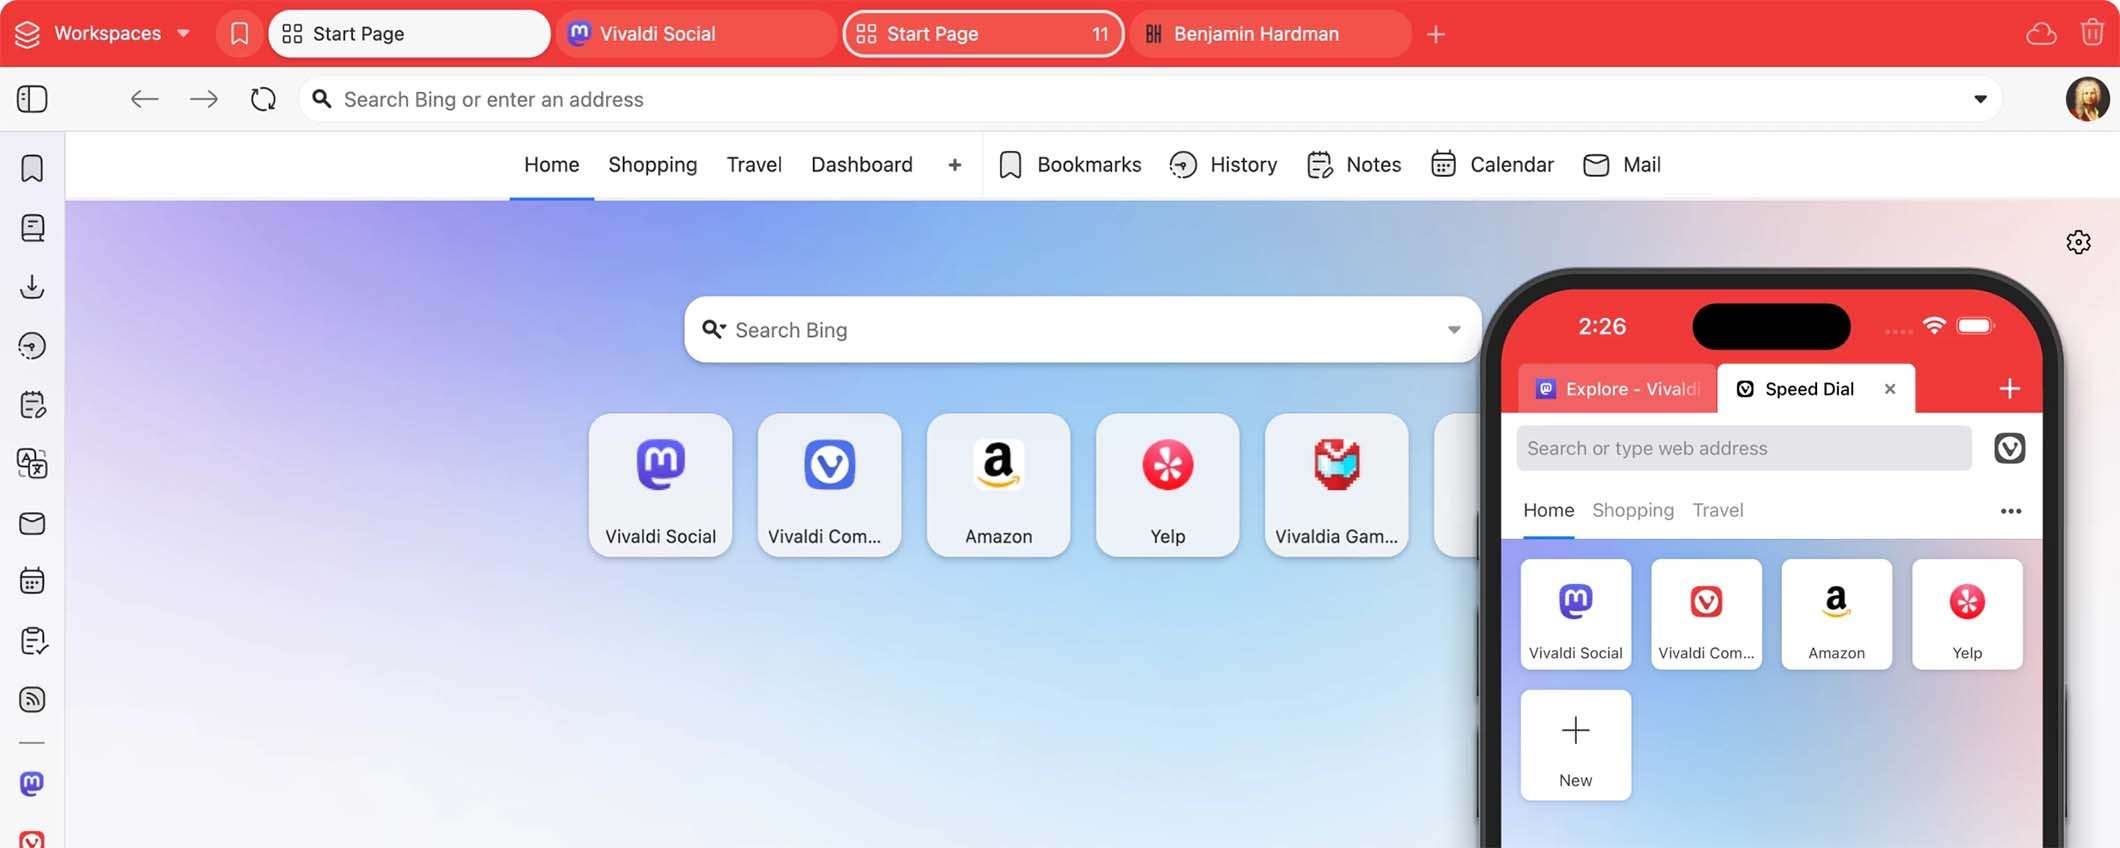Open start page settings gear
This screenshot has height=848, width=2120.
point(2078,242)
